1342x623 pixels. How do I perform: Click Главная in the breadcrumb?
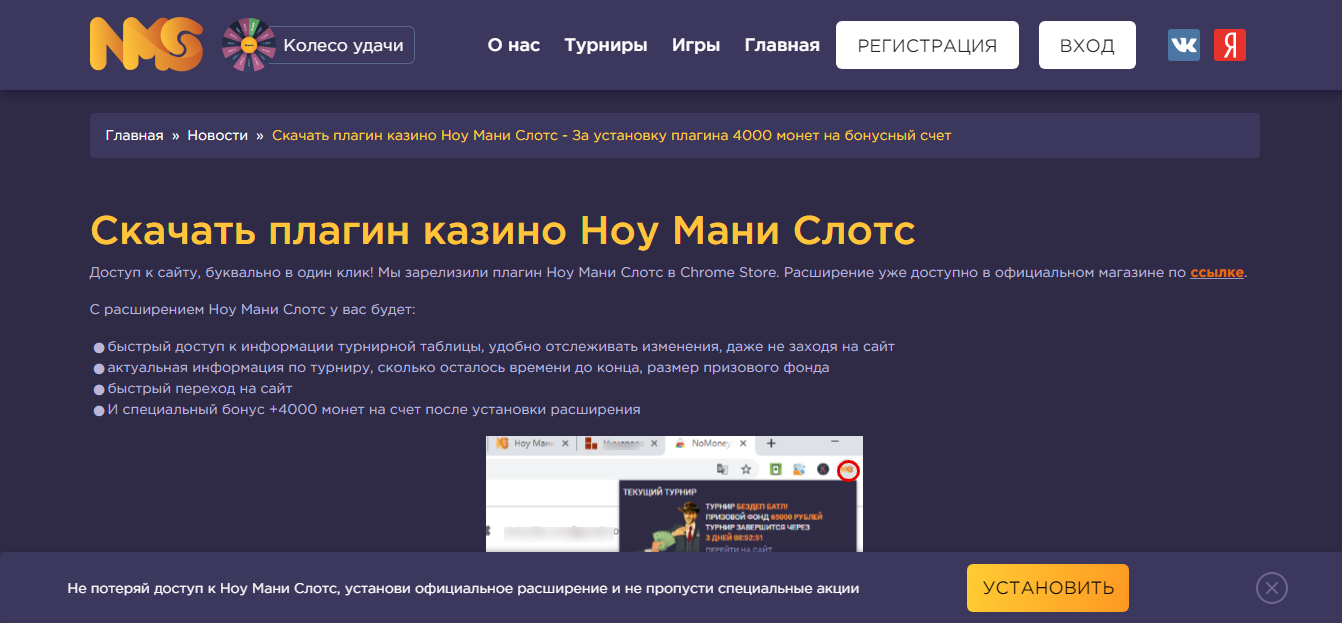[135, 135]
